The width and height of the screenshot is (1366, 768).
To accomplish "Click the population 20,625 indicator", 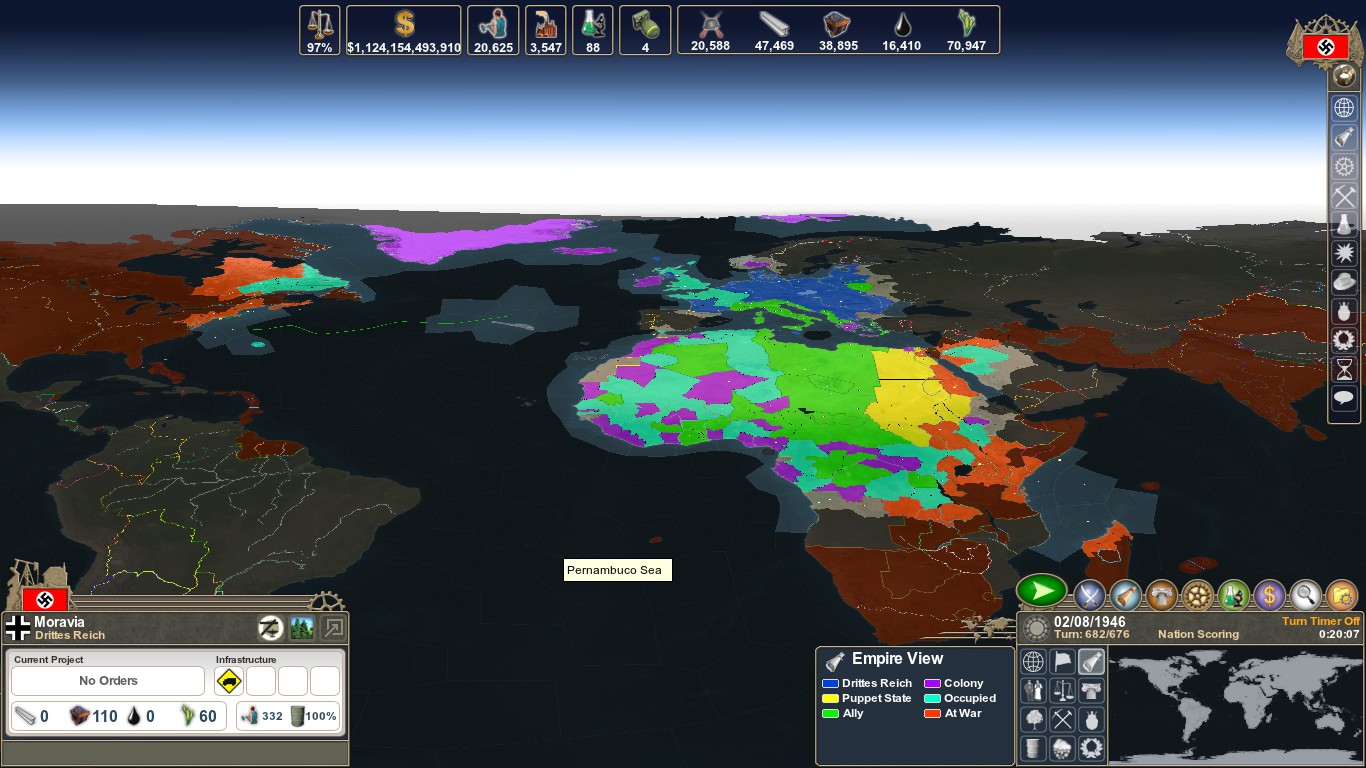I will pyautogui.click(x=493, y=30).
